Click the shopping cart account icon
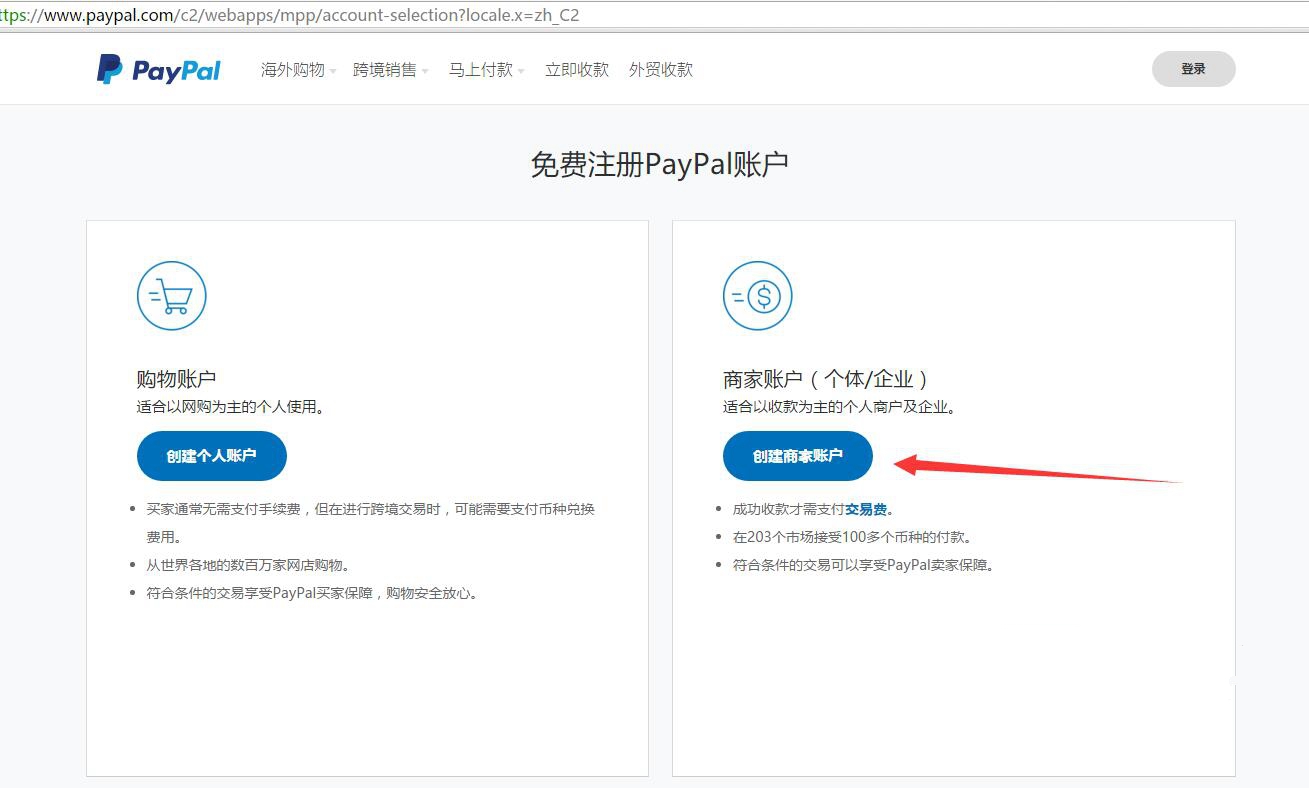The width and height of the screenshot is (1309, 788). click(x=172, y=296)
